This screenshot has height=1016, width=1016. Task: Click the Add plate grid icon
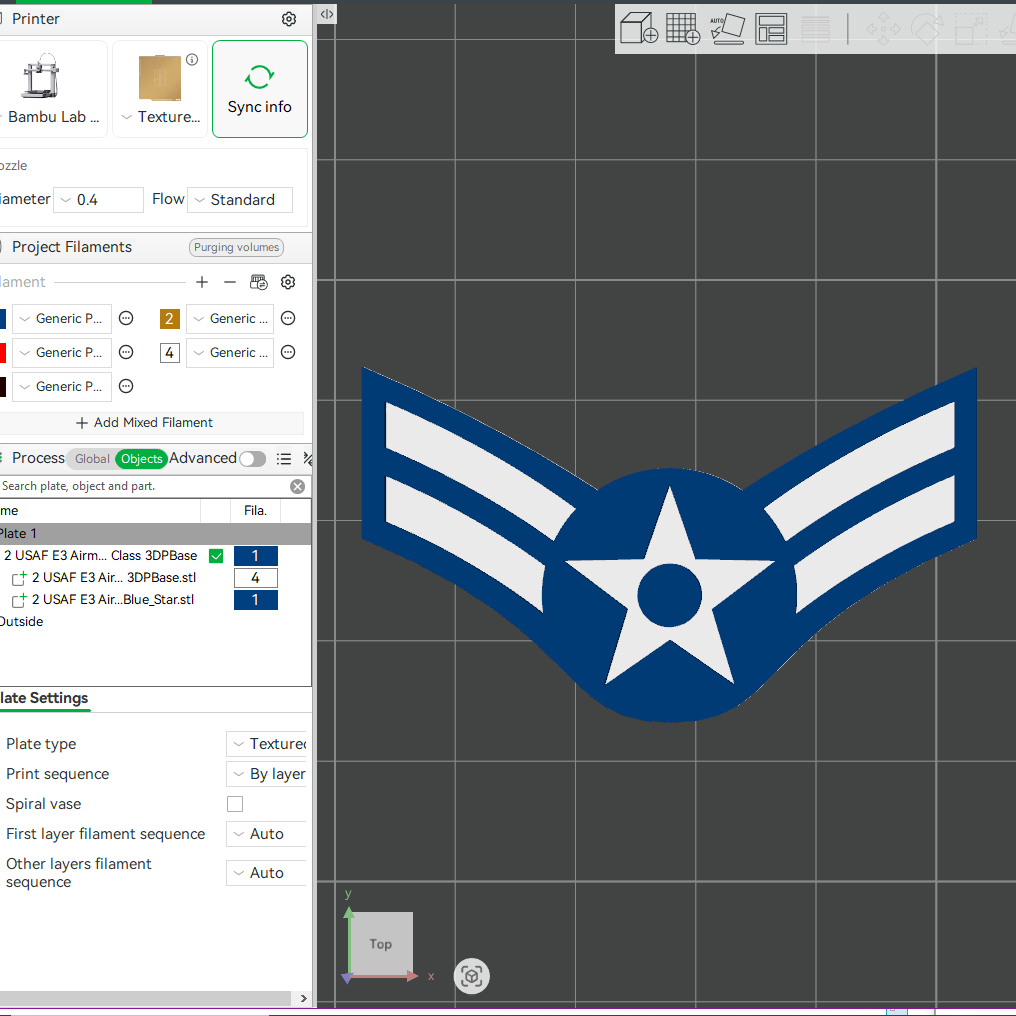[683, 29]
